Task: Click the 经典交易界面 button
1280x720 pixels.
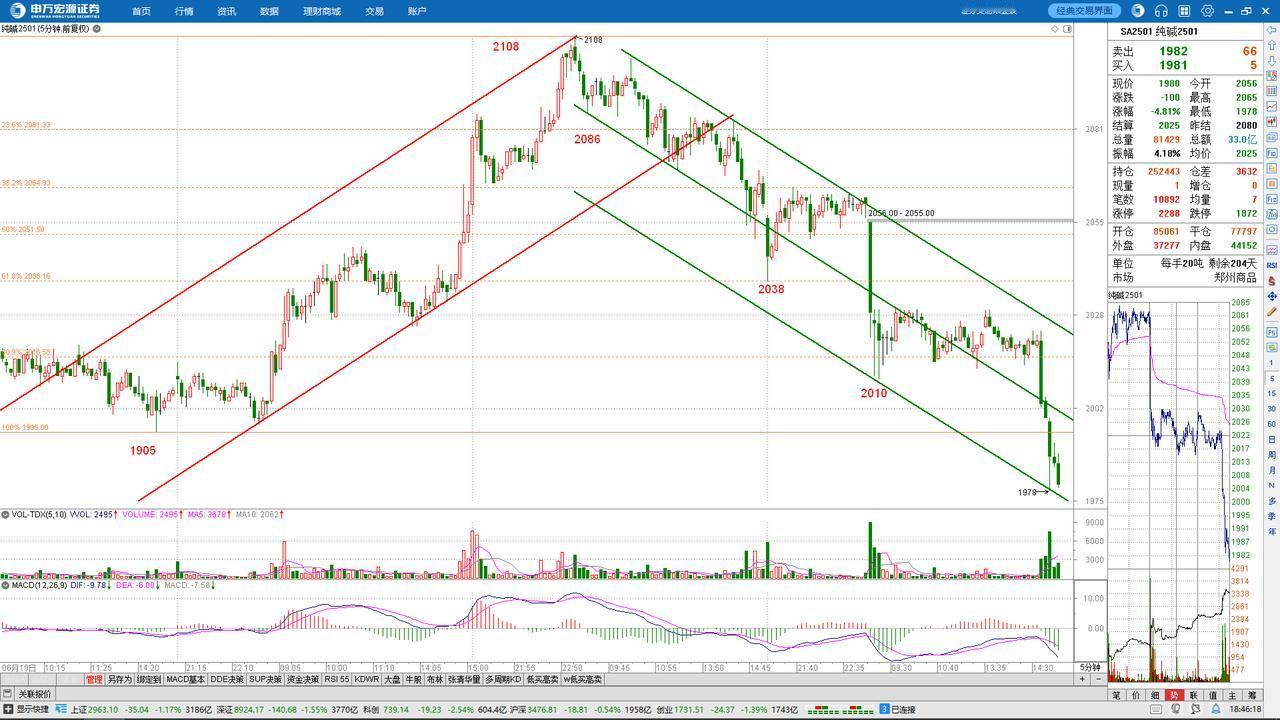Action: 1085,10
